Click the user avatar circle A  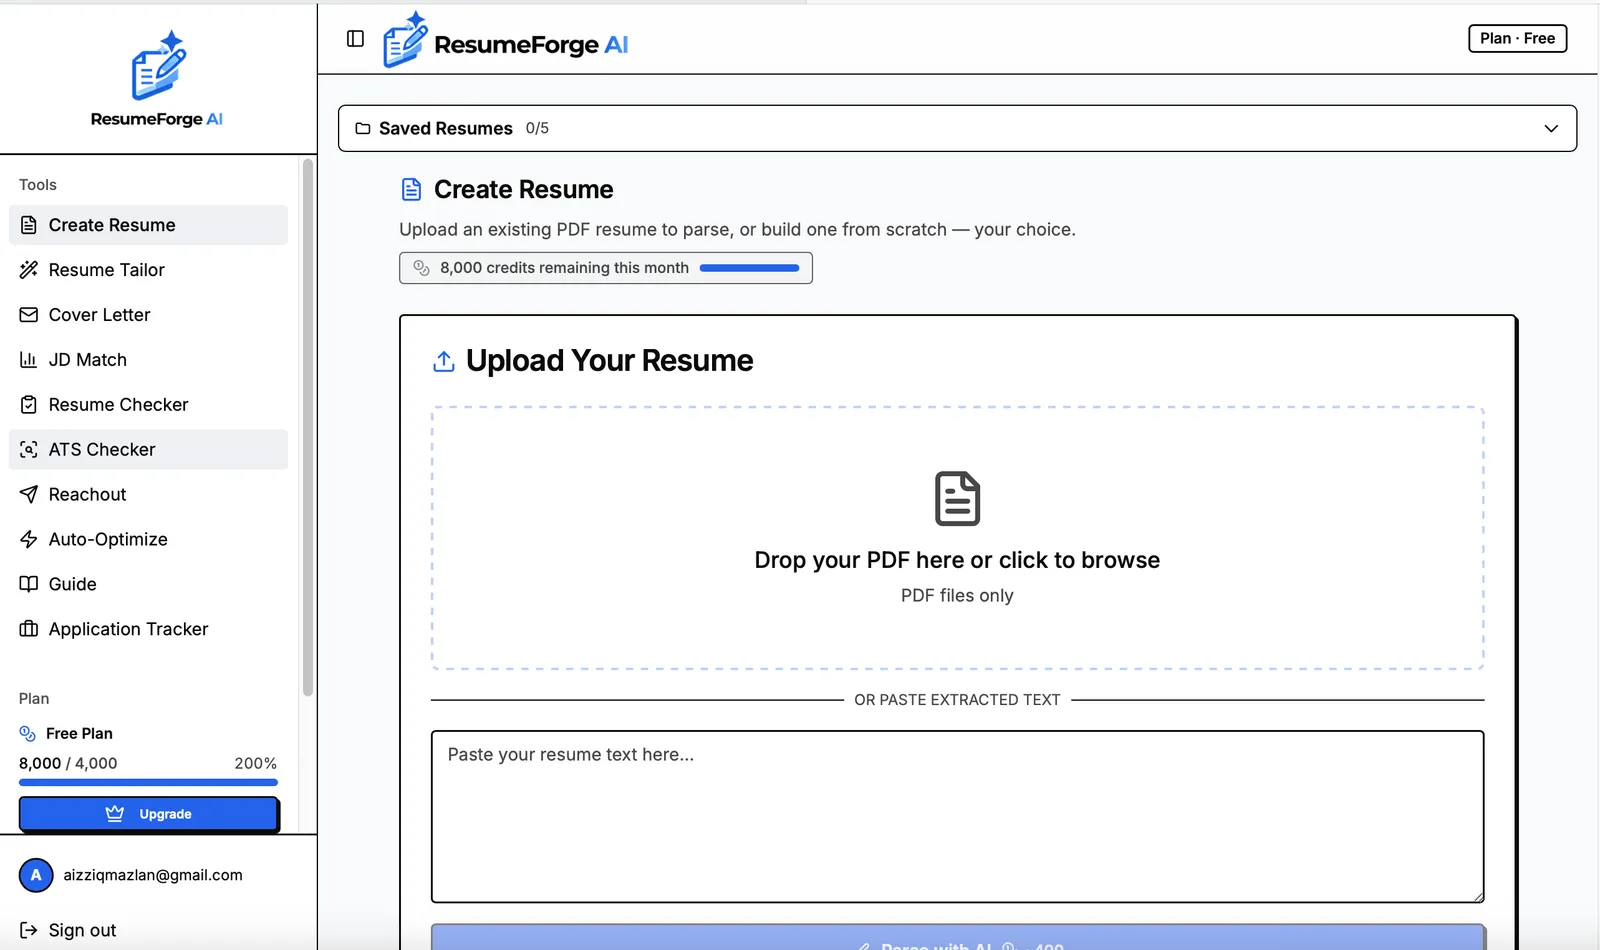(36, 875)
